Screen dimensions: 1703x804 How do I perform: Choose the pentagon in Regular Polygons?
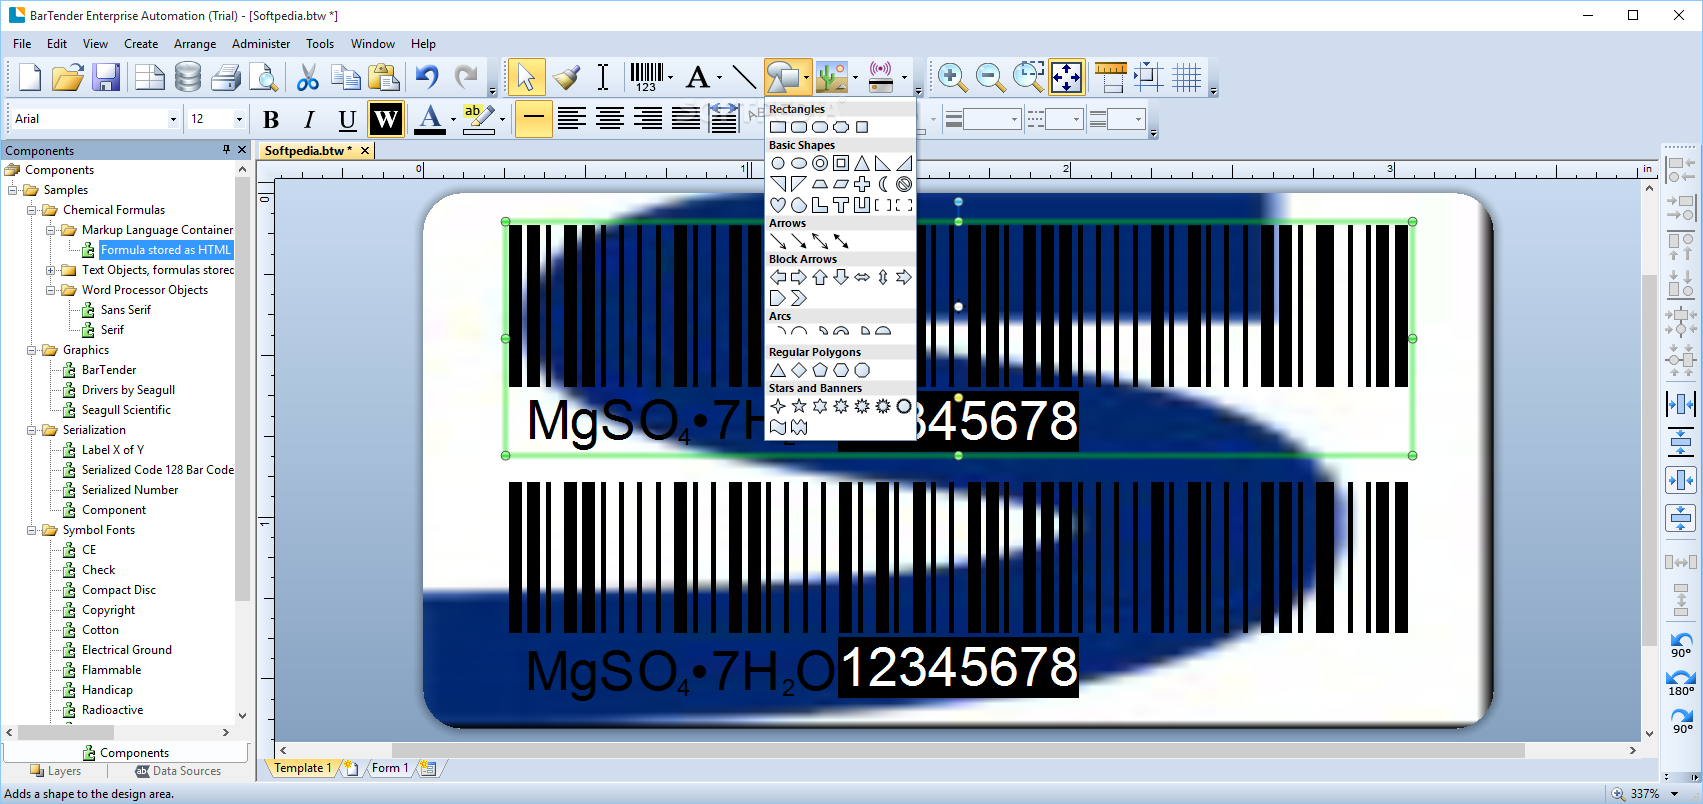tap(820, 370)
